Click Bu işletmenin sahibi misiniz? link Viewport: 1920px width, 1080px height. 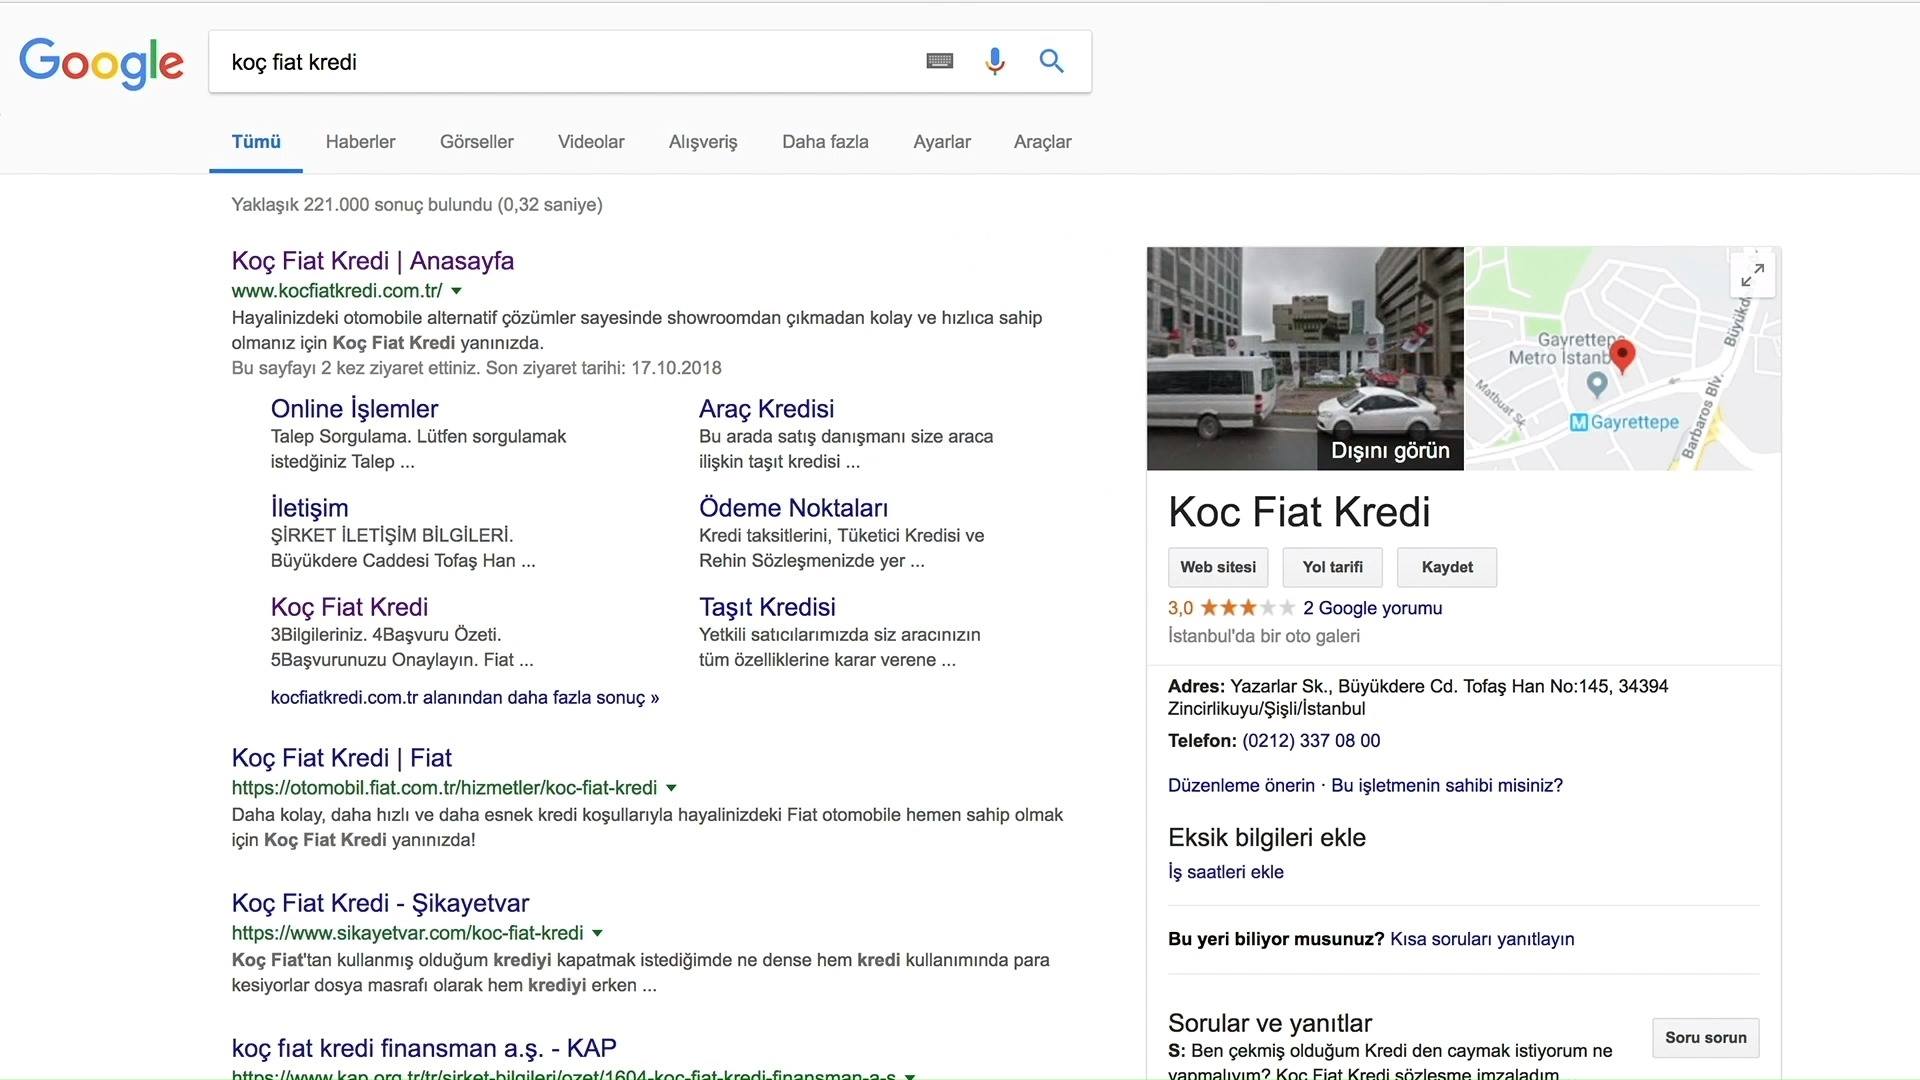(x=1447, y=786)
